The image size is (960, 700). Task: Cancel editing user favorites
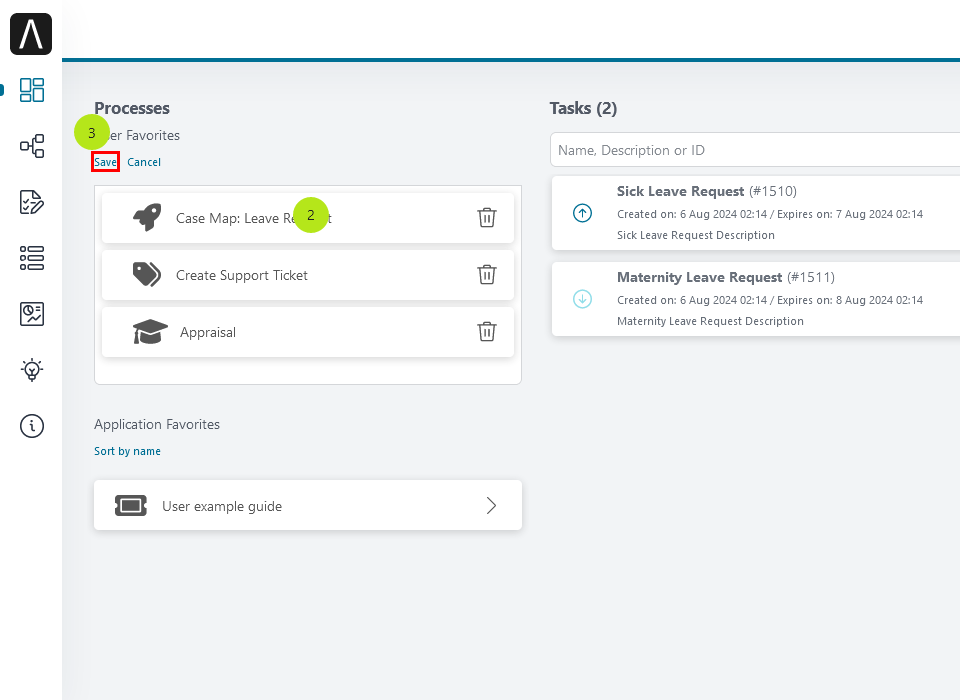(144, 162)
